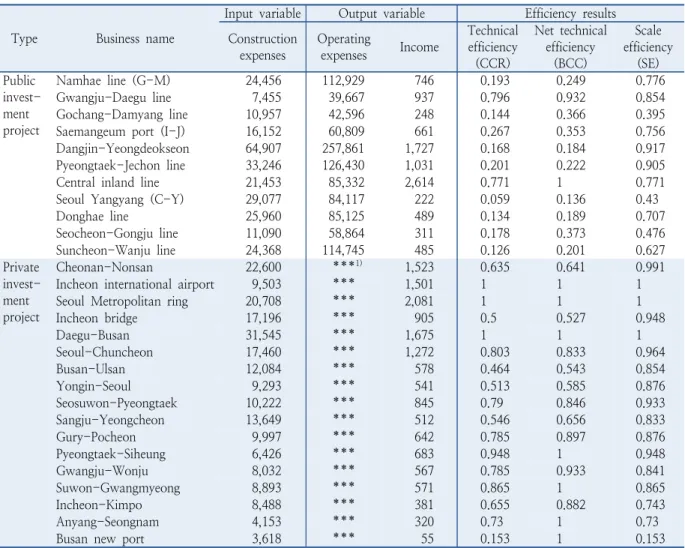Select 'Saemangeum port (I-J)' entry
Image resolution: width=685 pixels, height=548 pixels.
(x=121, y=132)
